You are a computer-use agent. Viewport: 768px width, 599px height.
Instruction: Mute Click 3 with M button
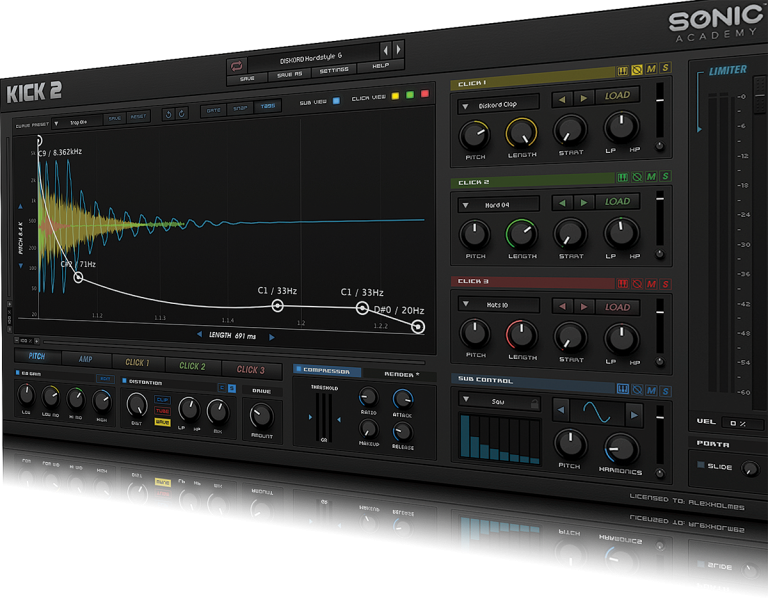pos(651,284)
